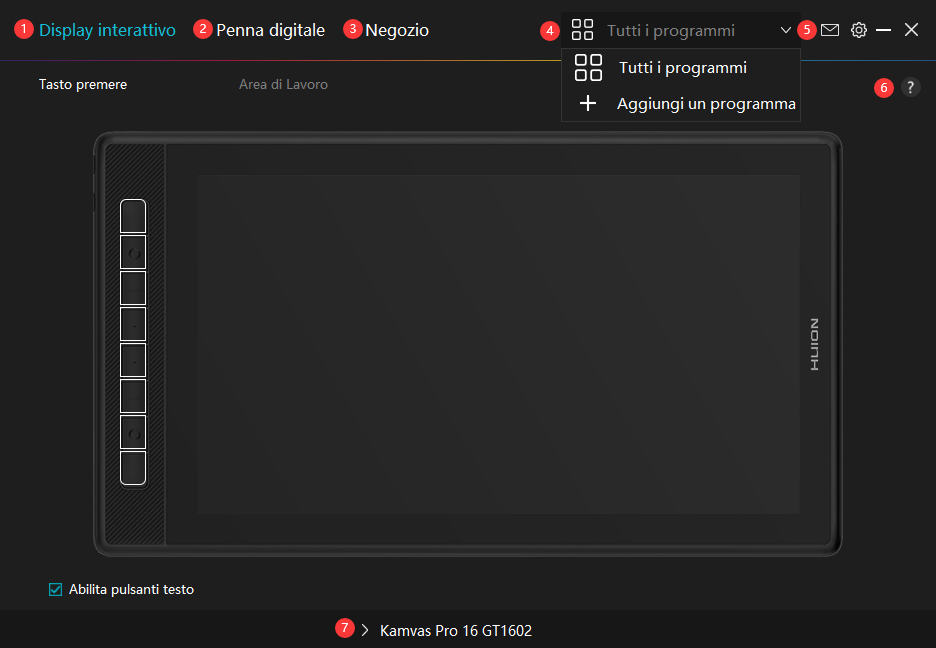Open the Negozio tab
Viewport: 936px width, 648px height.
[397, 30]
